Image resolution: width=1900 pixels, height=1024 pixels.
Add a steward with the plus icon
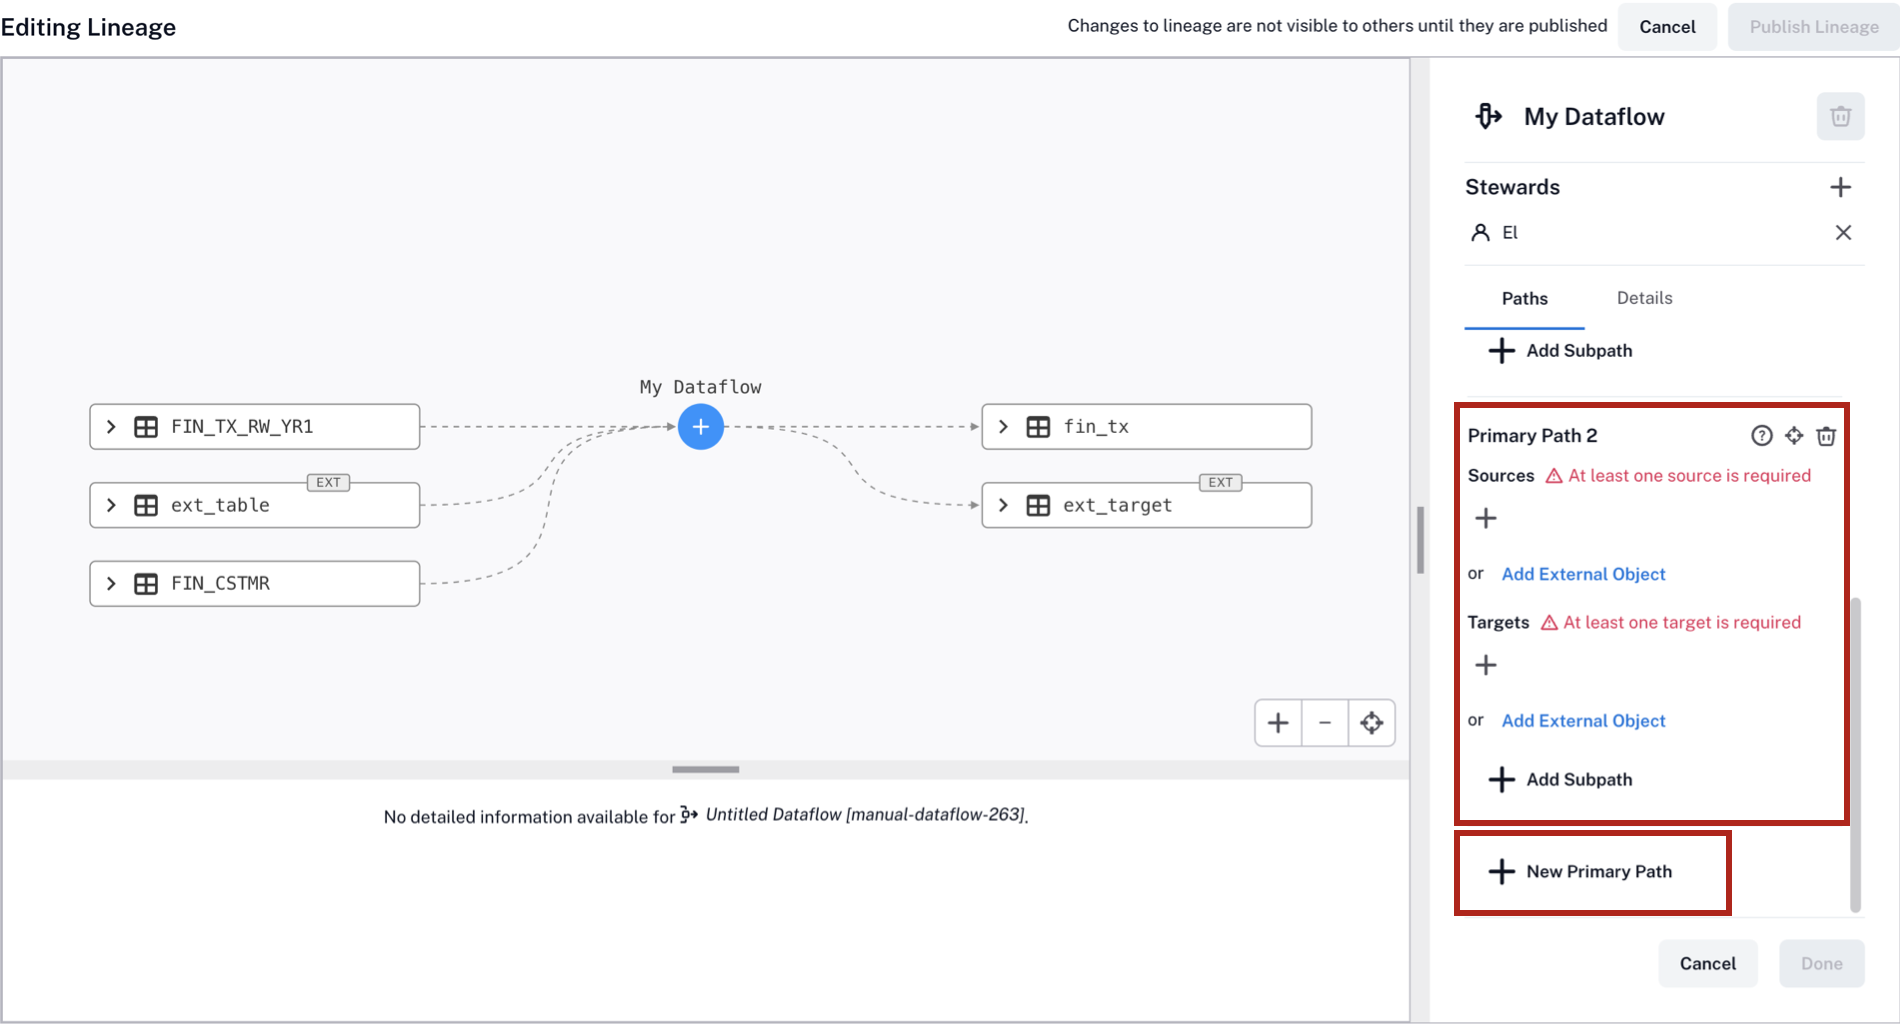click(1840, 187)
